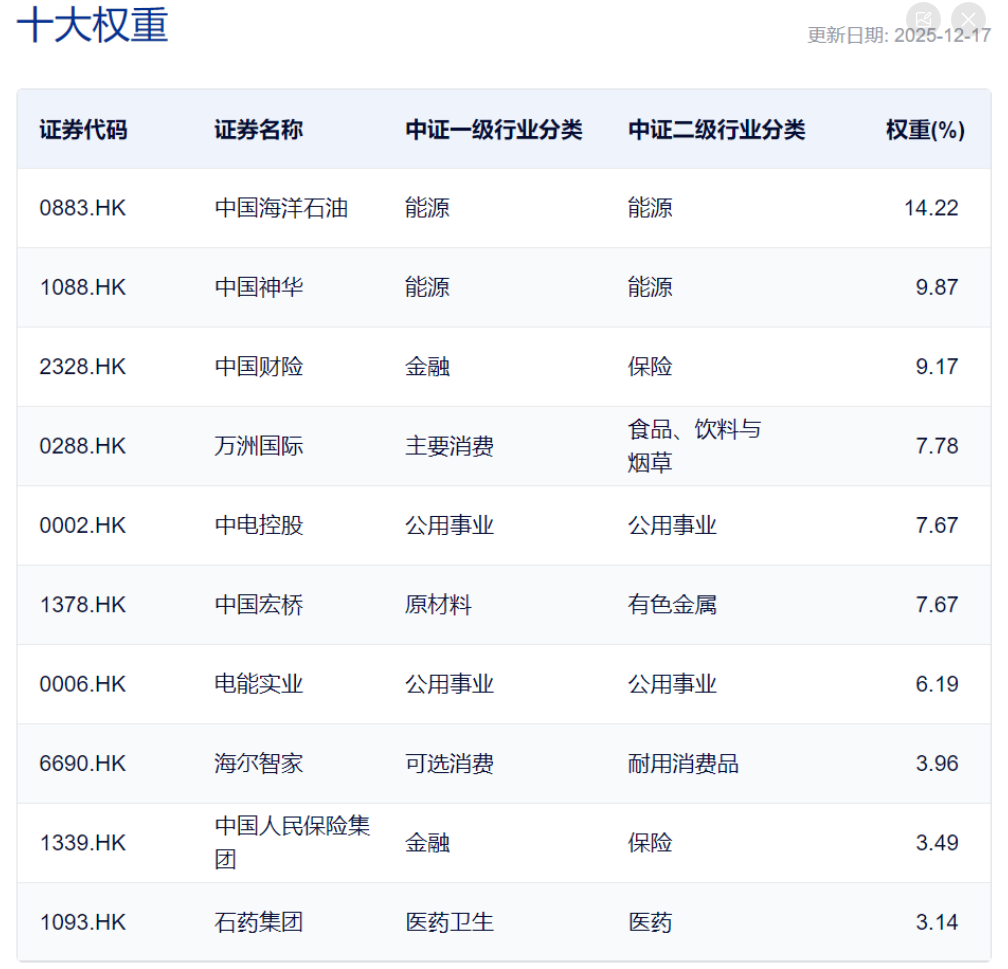
Task: Click the 主要消费 industry cell
Action: (x=449, y=446)
